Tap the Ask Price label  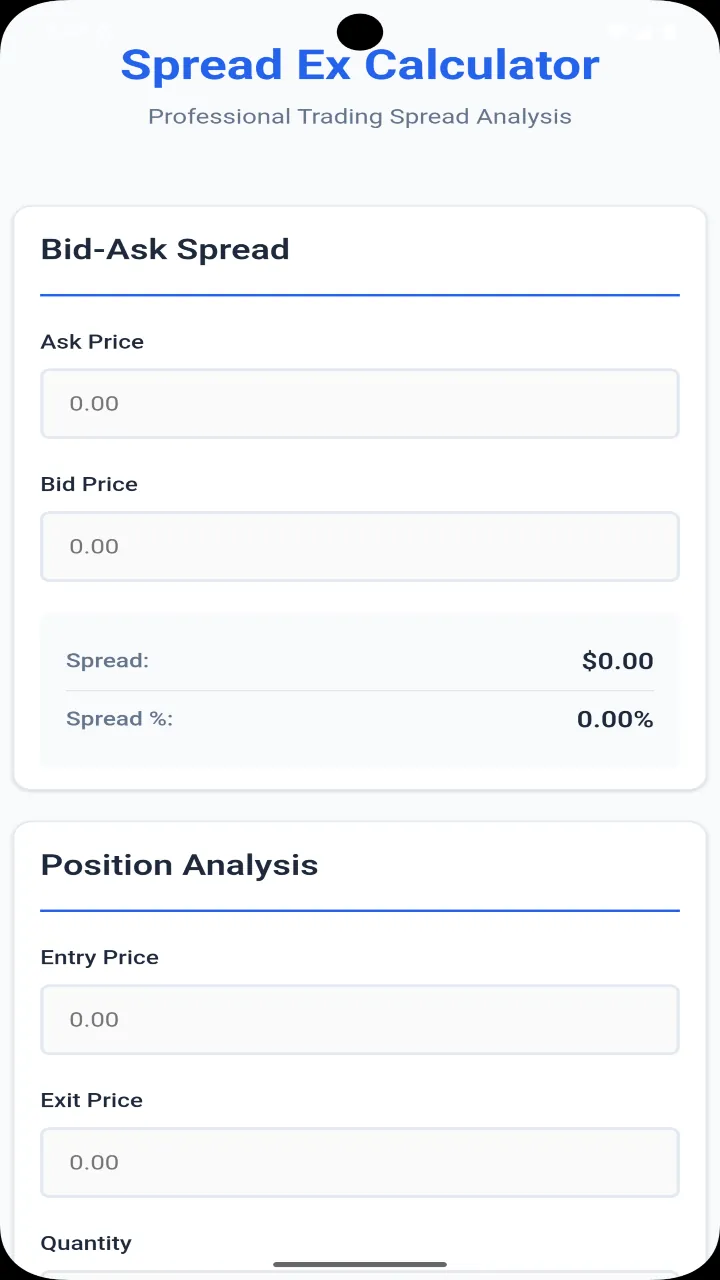coord(92,342)
